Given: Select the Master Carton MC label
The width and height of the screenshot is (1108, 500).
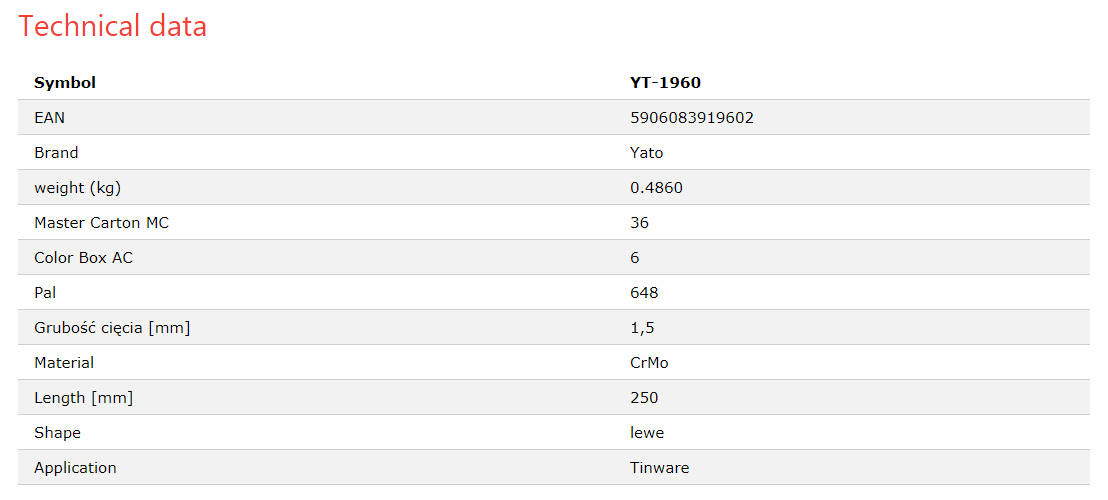Looking at the screenshot, I should pyautogui.click(x=102, y=222).
